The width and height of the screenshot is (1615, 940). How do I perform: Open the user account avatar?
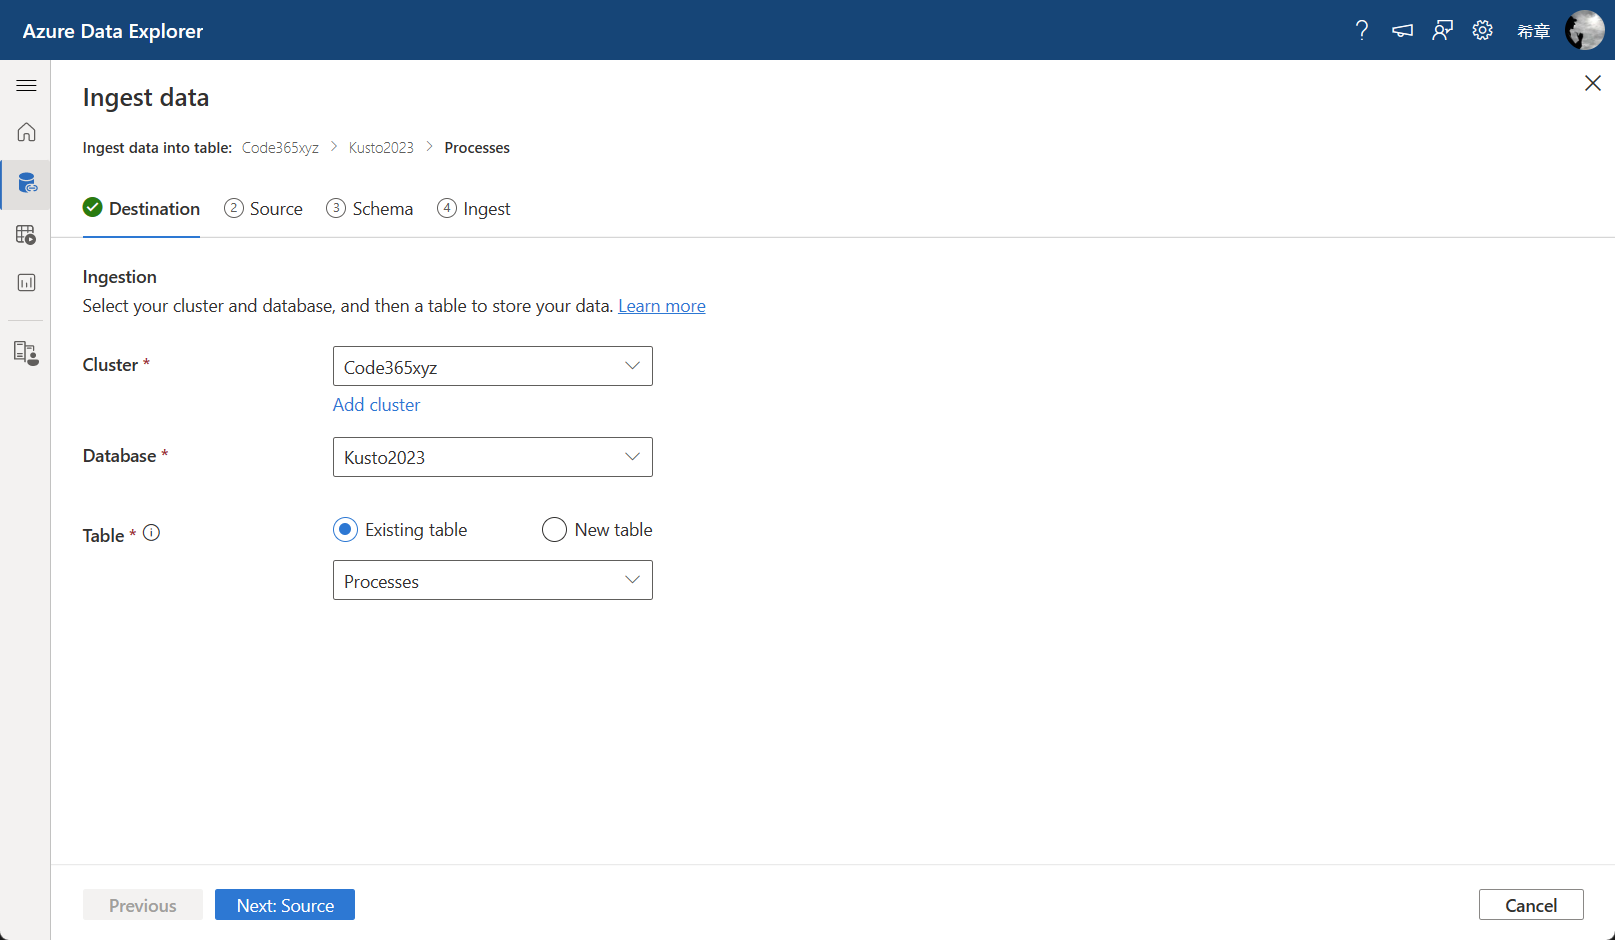[x=1584, y=30]
